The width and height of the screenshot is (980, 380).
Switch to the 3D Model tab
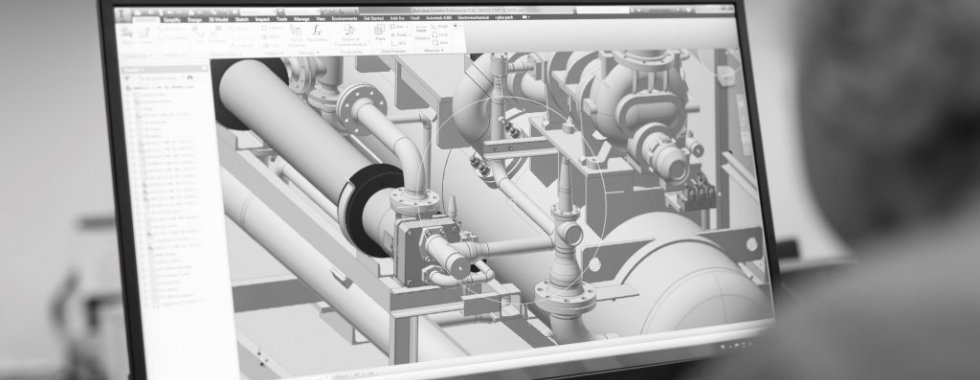point(219,19)
